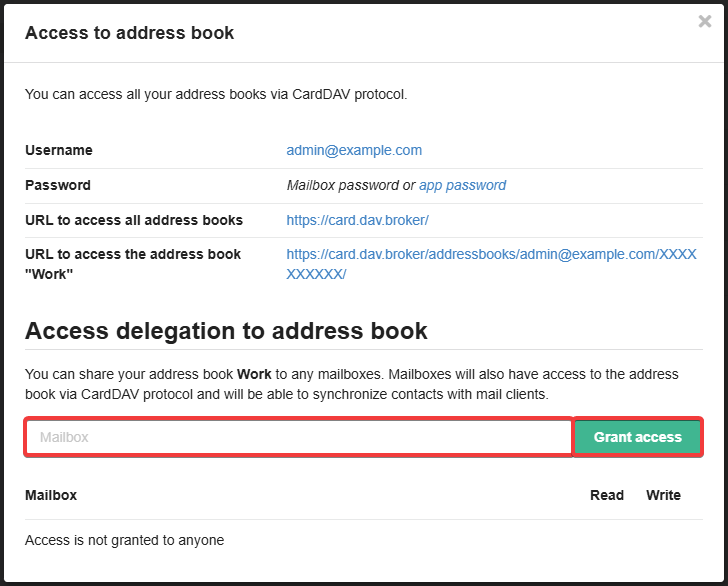Select the Username row label
This screenshot has width=728, height=586.
[x=59, y=150]
